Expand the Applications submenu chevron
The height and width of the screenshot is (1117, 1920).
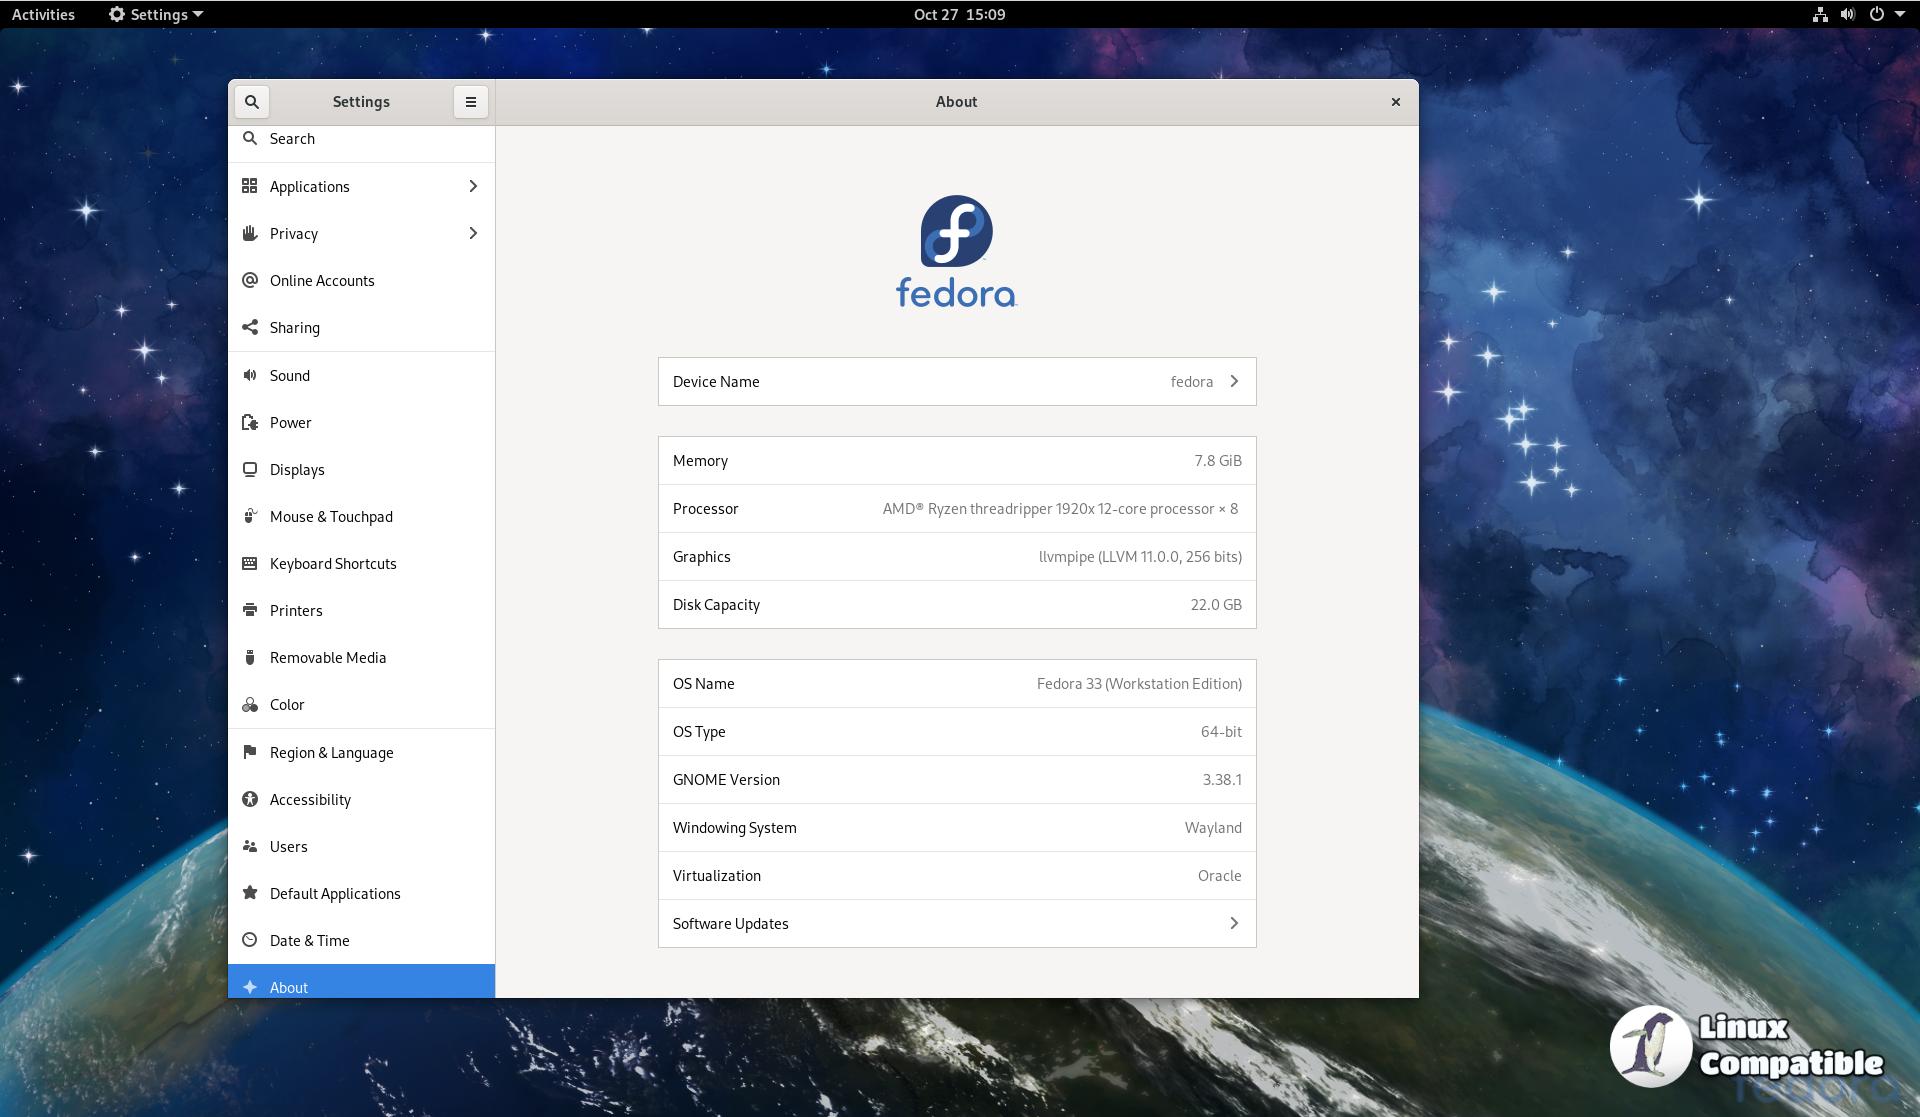473,187
